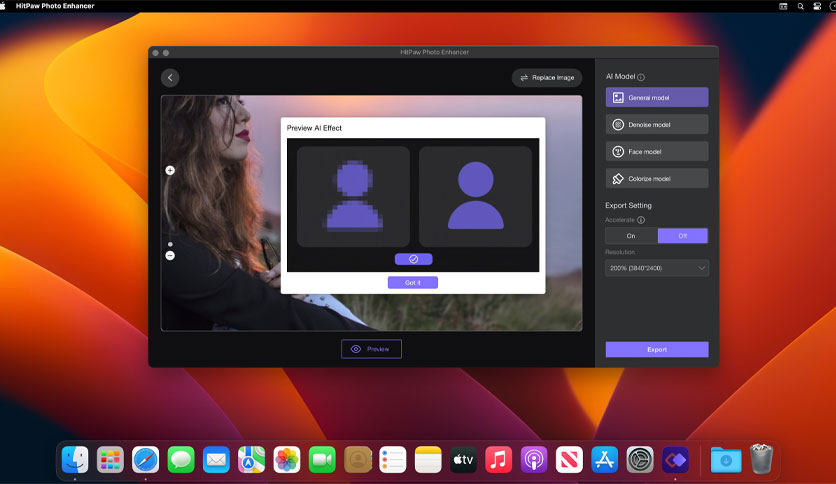Zoom out with the minus icon

coord(170,256)
